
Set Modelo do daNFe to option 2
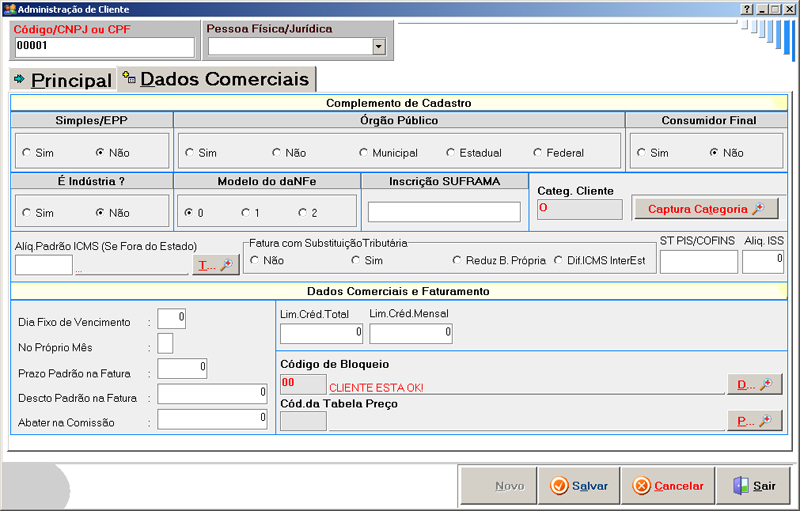click(303, 213)
